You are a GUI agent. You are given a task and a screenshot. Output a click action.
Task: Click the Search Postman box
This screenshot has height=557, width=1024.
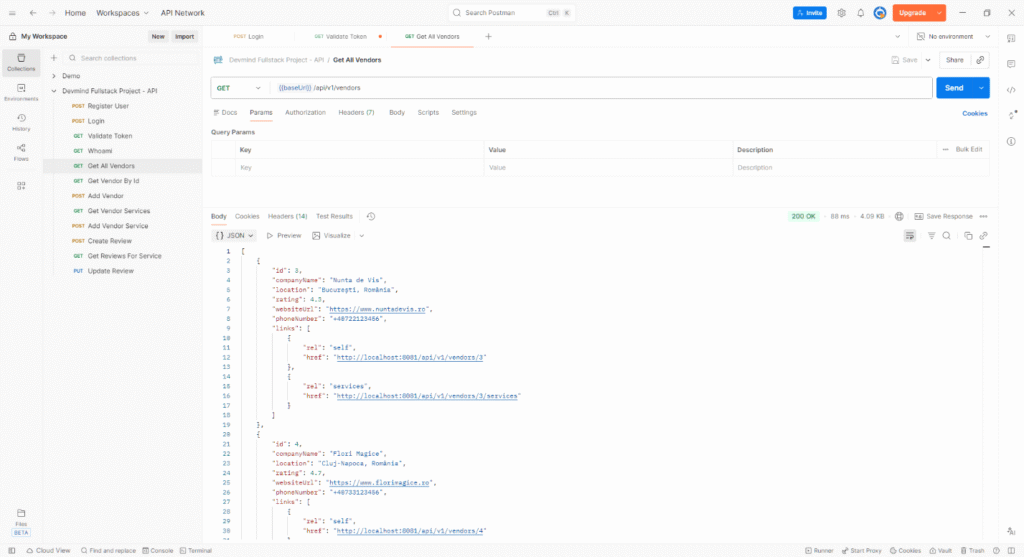click(x=511, y=13)
